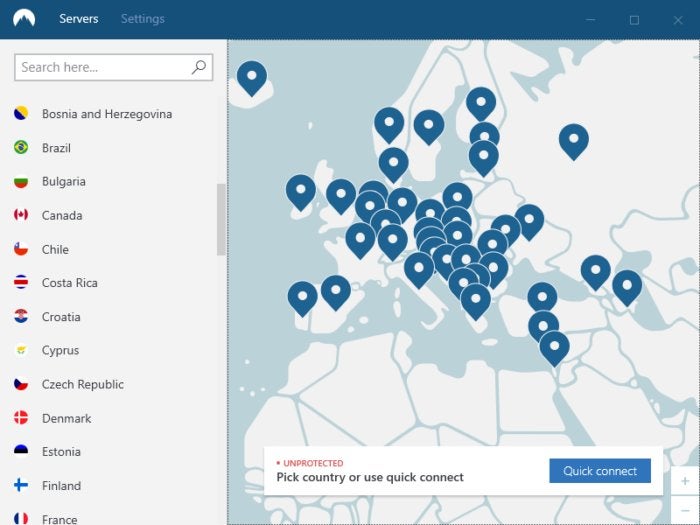Click the Bulgaria flag icon
Screen dimensions: 700x525
(21, 181)
